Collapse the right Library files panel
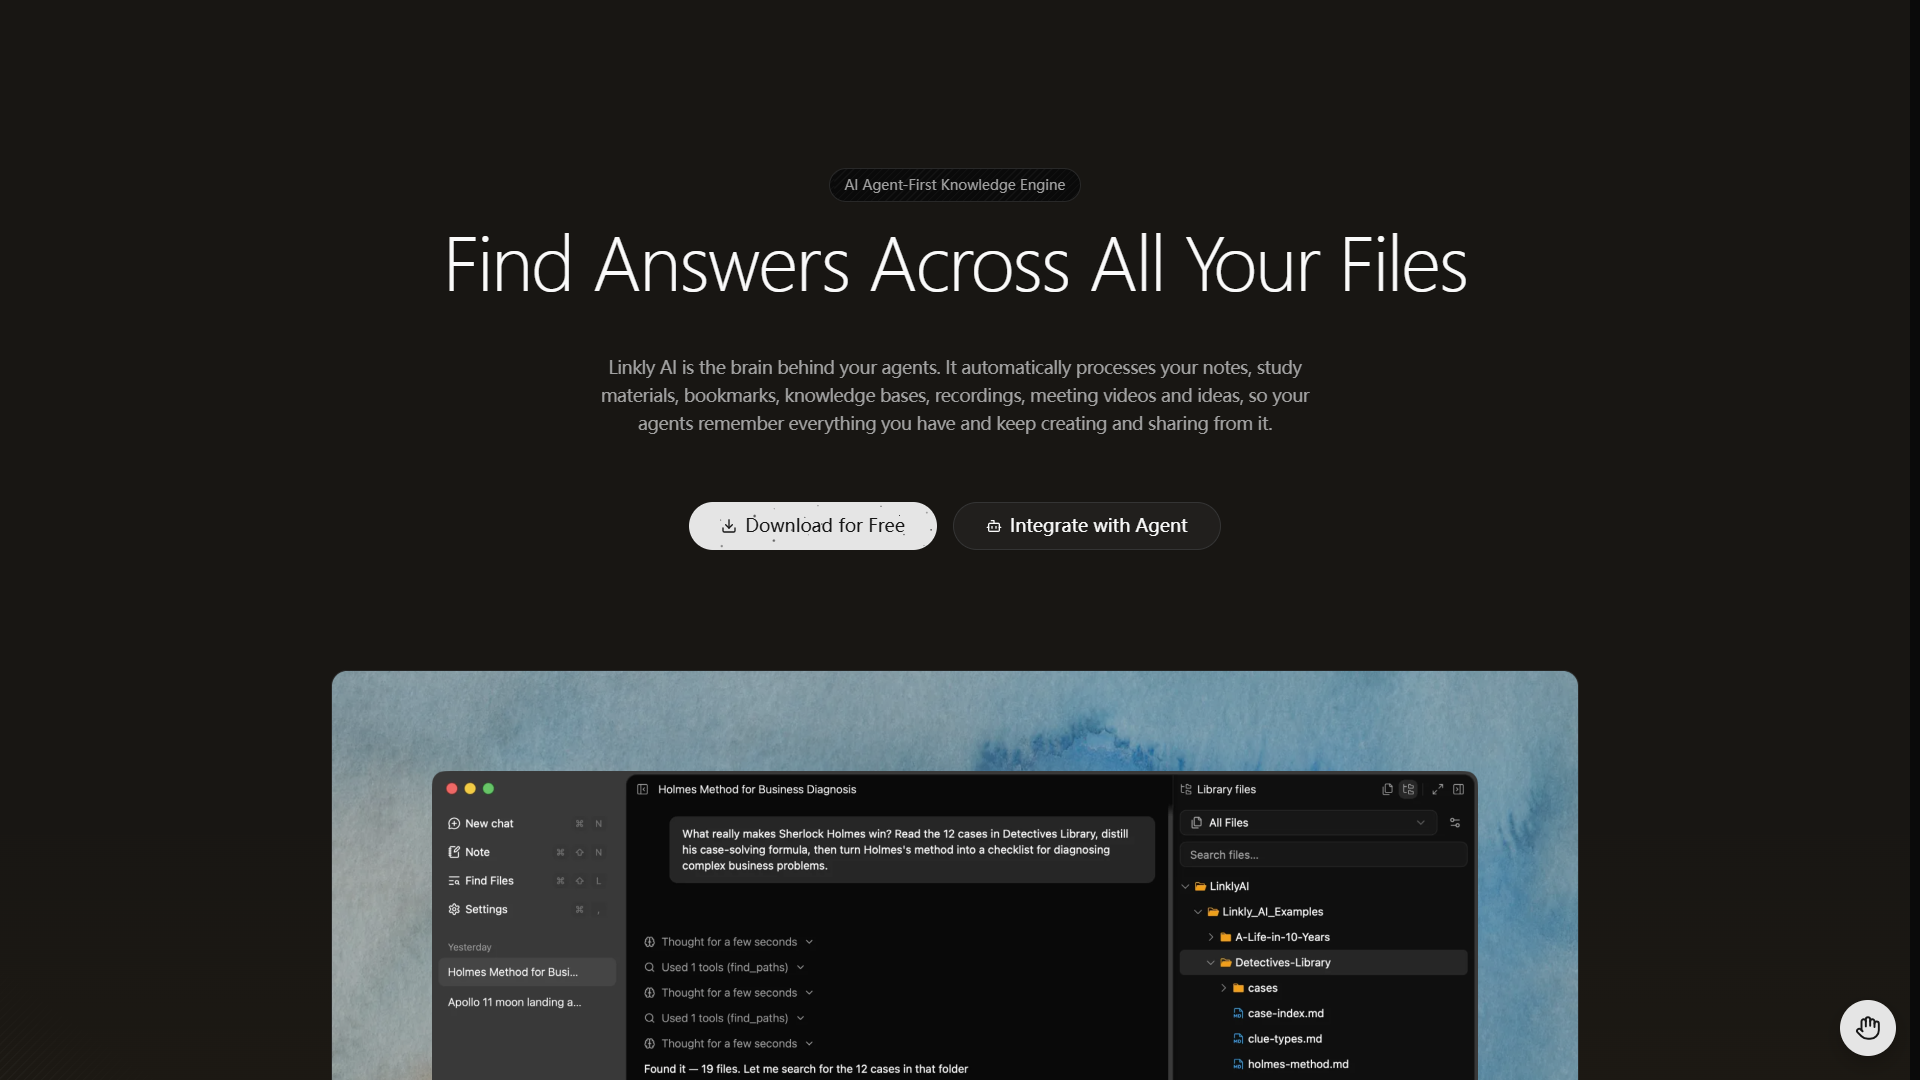Image resolution: width=1920 pixels, height=1080 pixels. [x=1459, y=790]
